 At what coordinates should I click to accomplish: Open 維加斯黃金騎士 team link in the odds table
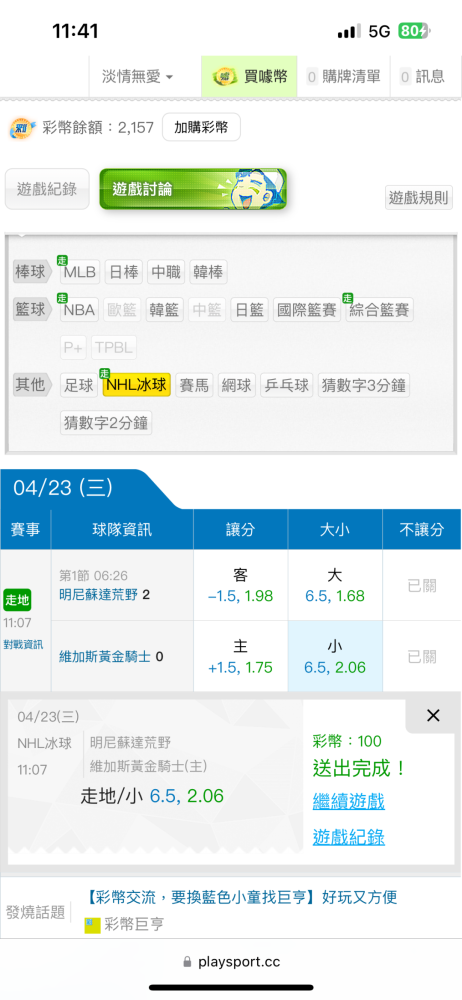105,656
